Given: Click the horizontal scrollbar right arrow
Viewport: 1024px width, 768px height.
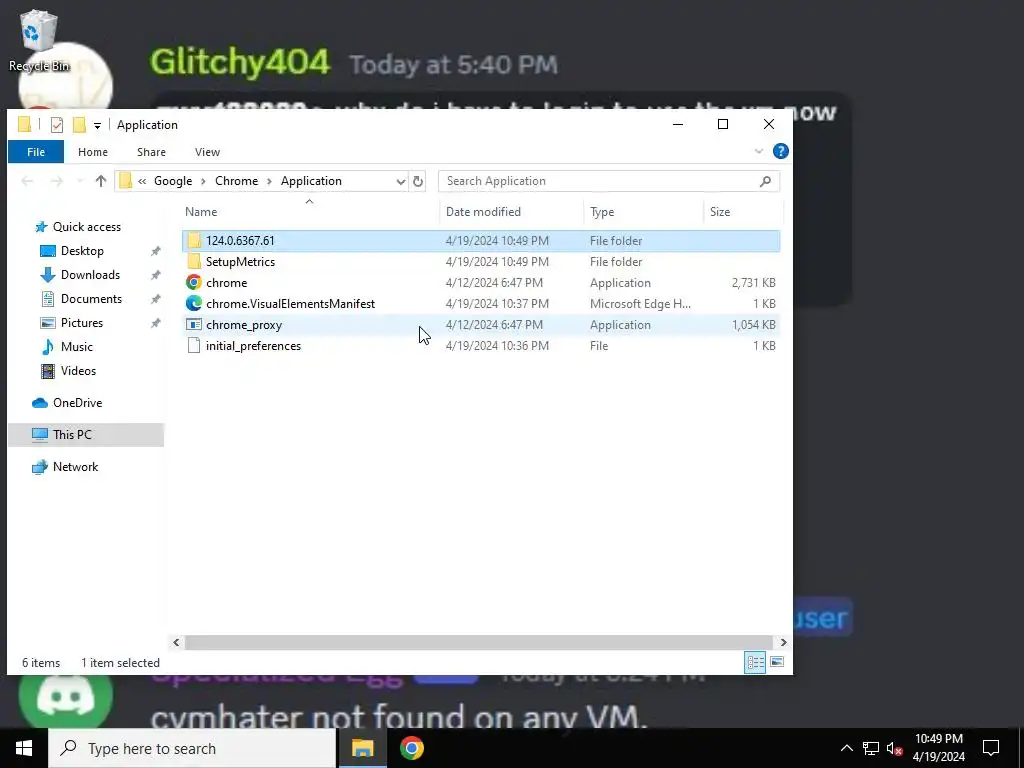Looking at the screenshot, I should 783,643.
